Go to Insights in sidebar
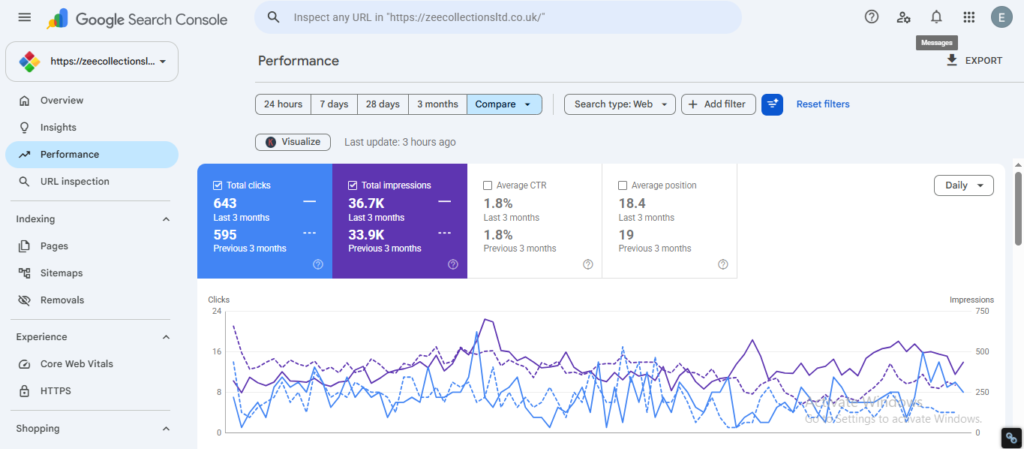The height and width of the screenshot is (449, 1024). pos(91,127)
